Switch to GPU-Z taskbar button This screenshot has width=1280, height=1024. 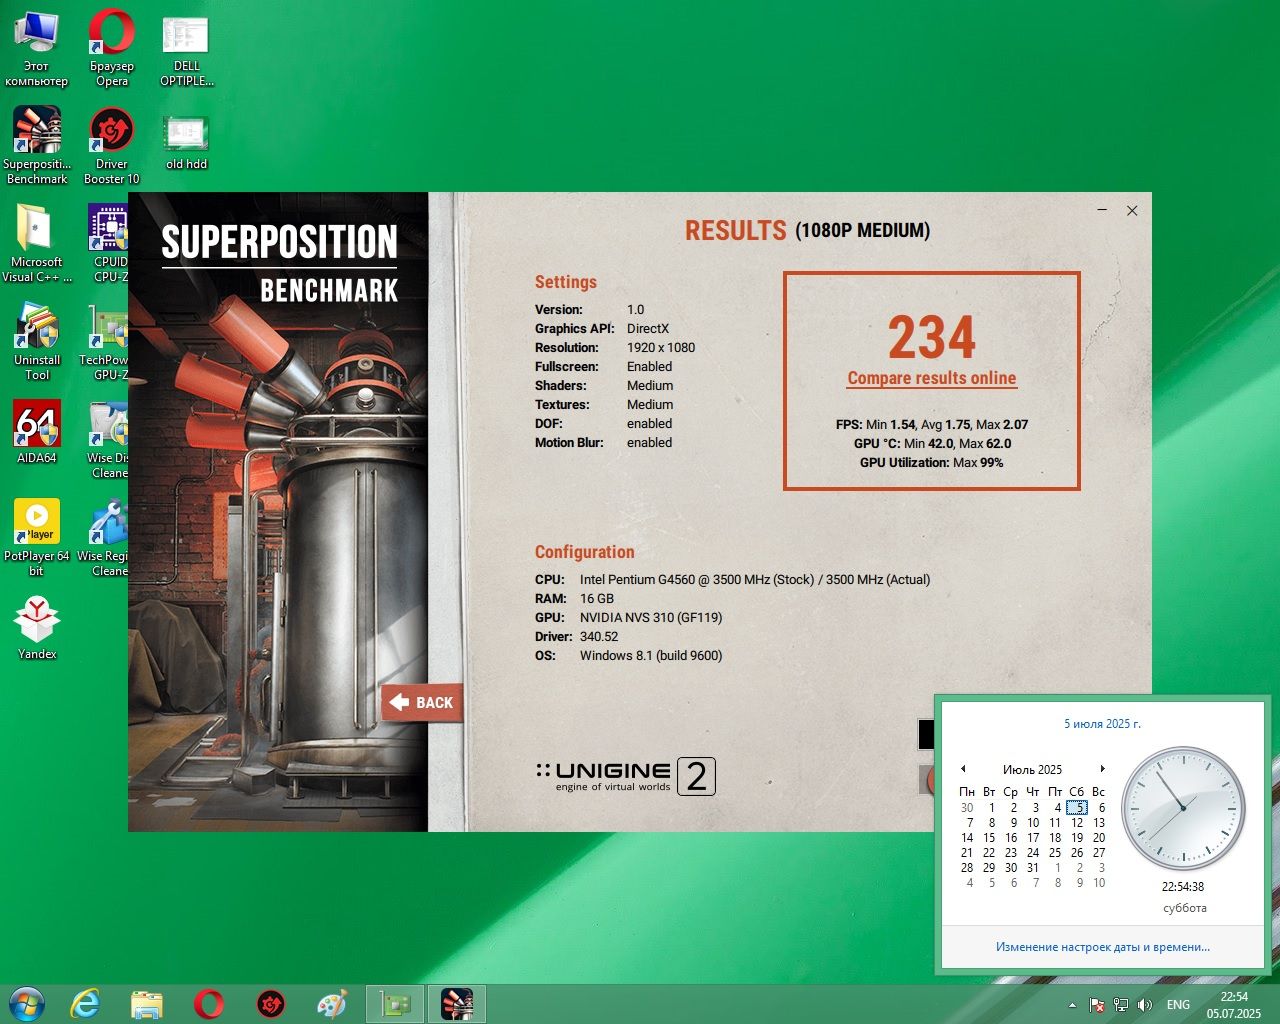(x=395, y=1003)
